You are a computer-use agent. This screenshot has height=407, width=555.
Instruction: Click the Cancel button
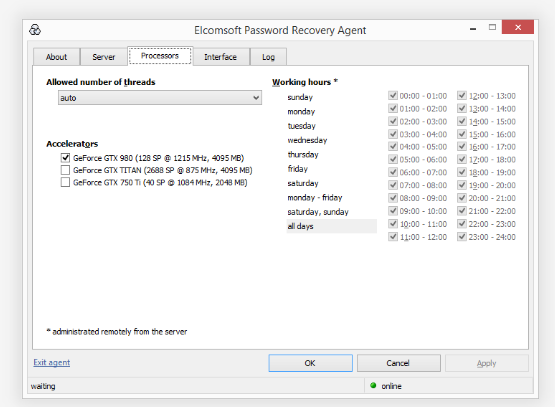tap(399, 363)
